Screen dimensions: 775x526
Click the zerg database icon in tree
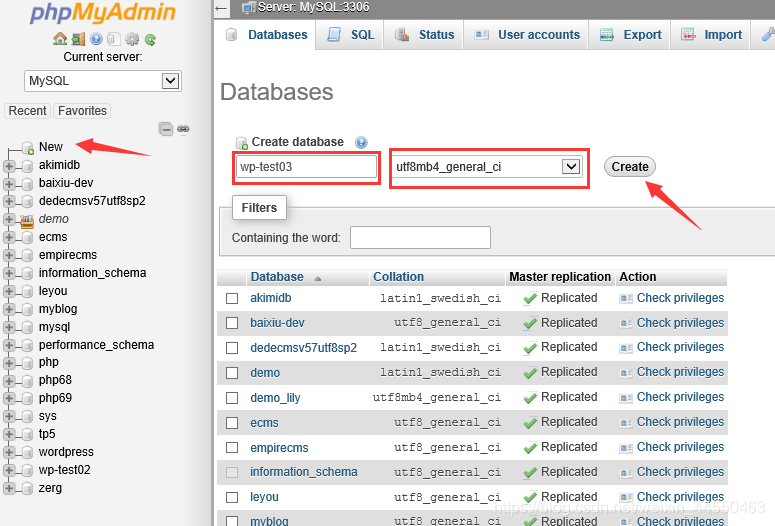[27, 488]
